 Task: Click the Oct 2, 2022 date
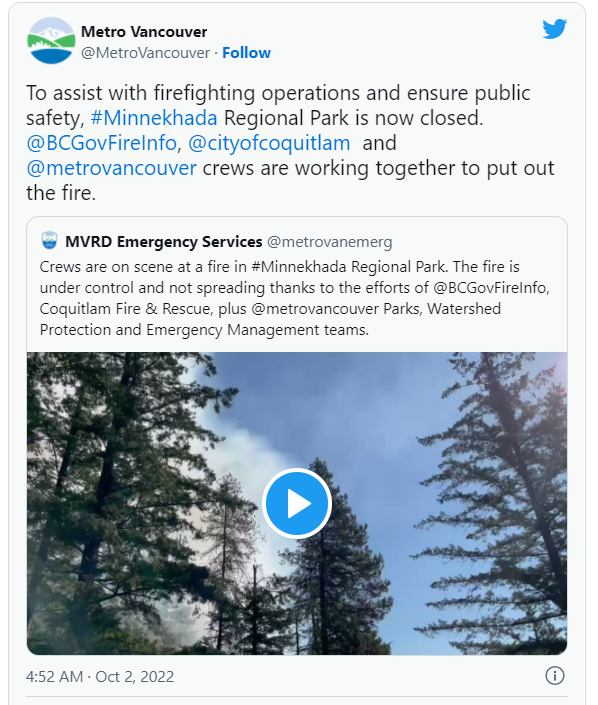(x=134, y=677)
